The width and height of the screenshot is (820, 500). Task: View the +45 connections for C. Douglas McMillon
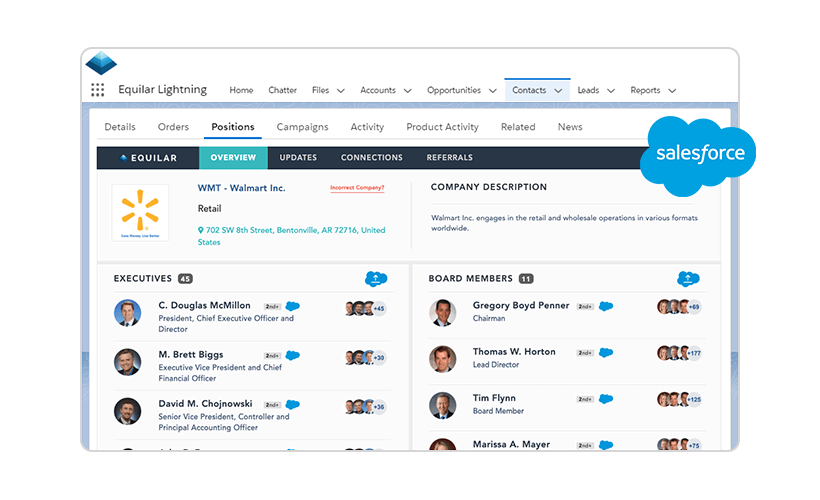379,309
